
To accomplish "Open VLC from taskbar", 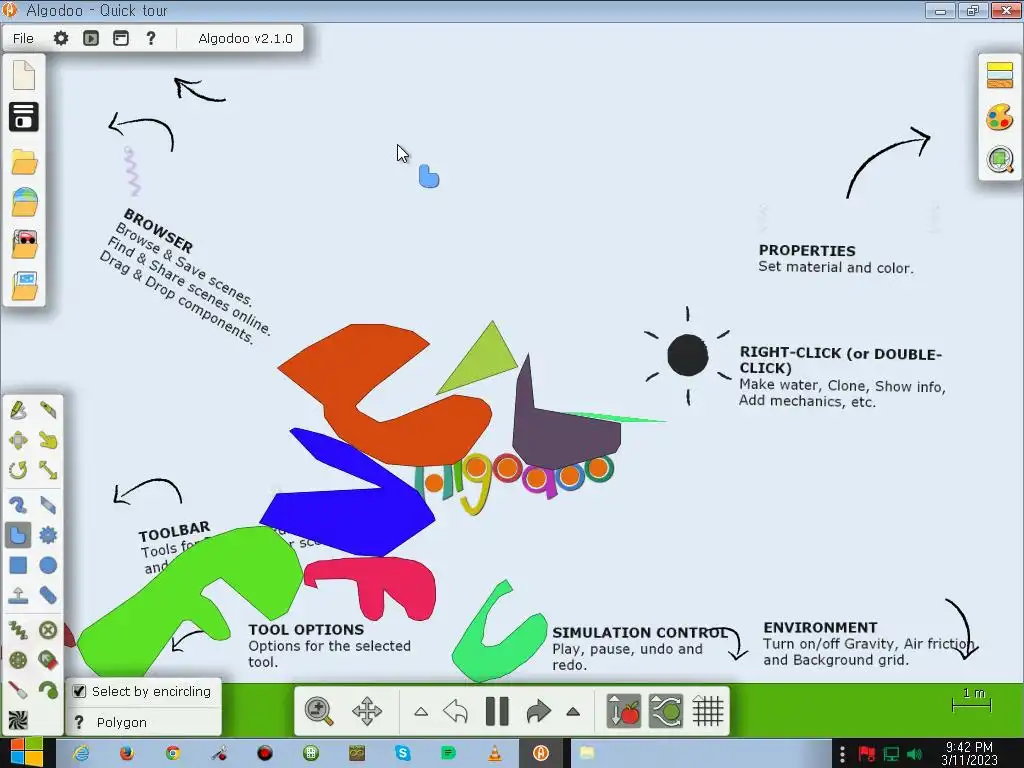I will pos(495,753).
